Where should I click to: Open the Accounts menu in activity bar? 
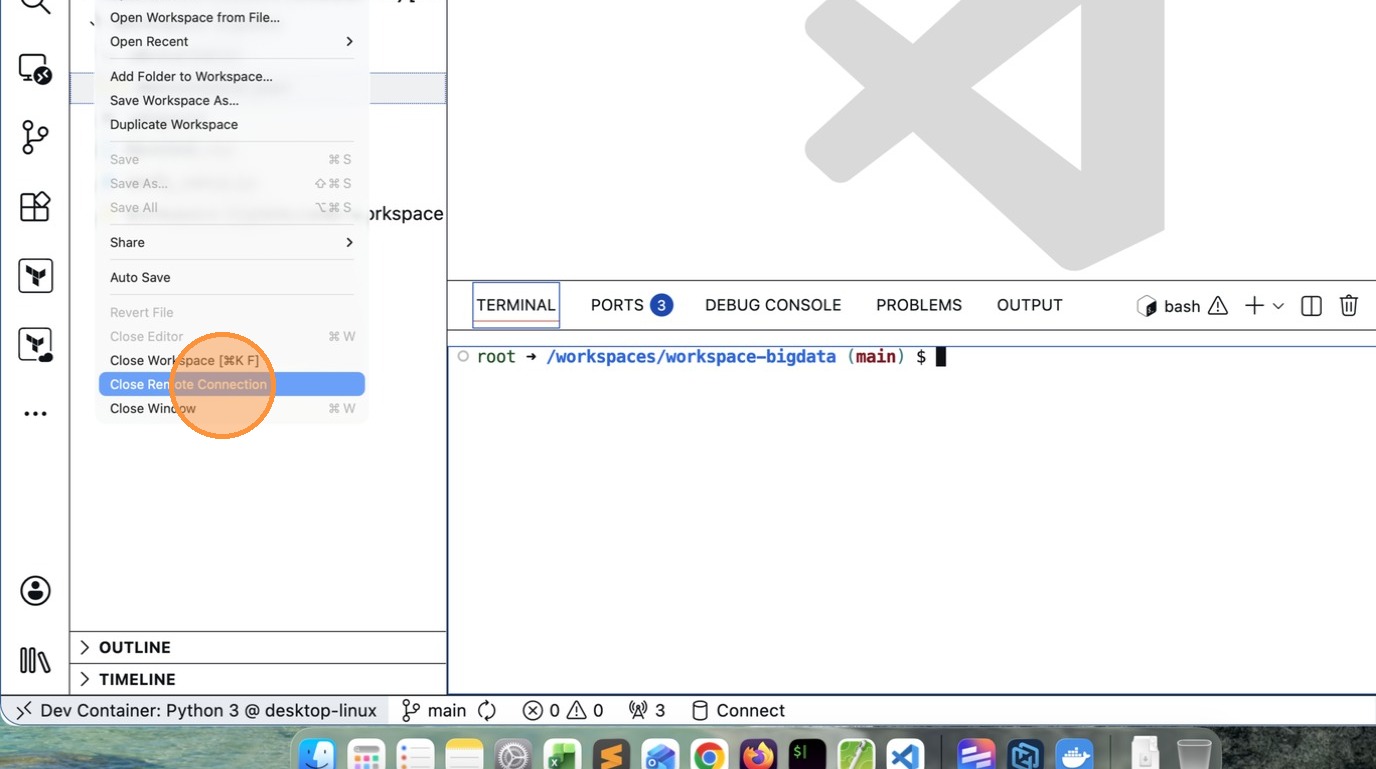click(x=35, y=591)
